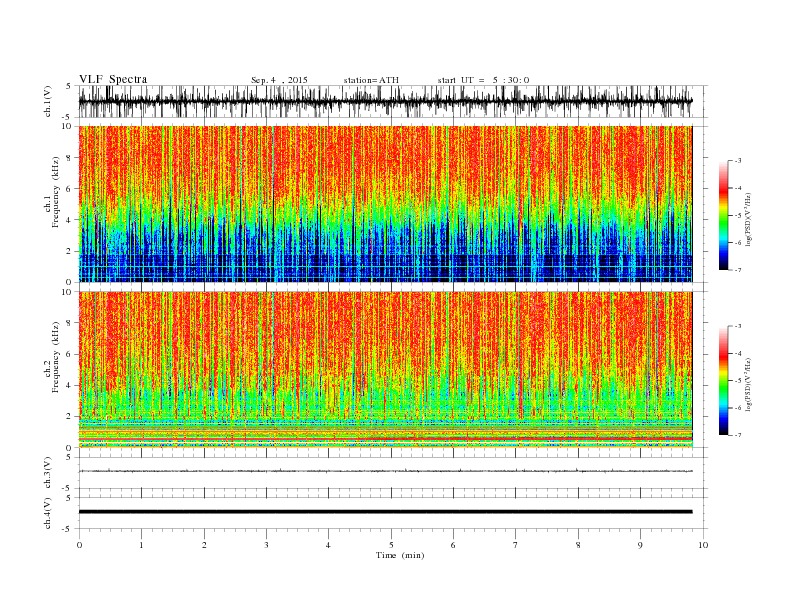Viewport: 792px width, 612px height.
Task: Click the "VLF Spectra" plot title
Action: tap(113, 79)
